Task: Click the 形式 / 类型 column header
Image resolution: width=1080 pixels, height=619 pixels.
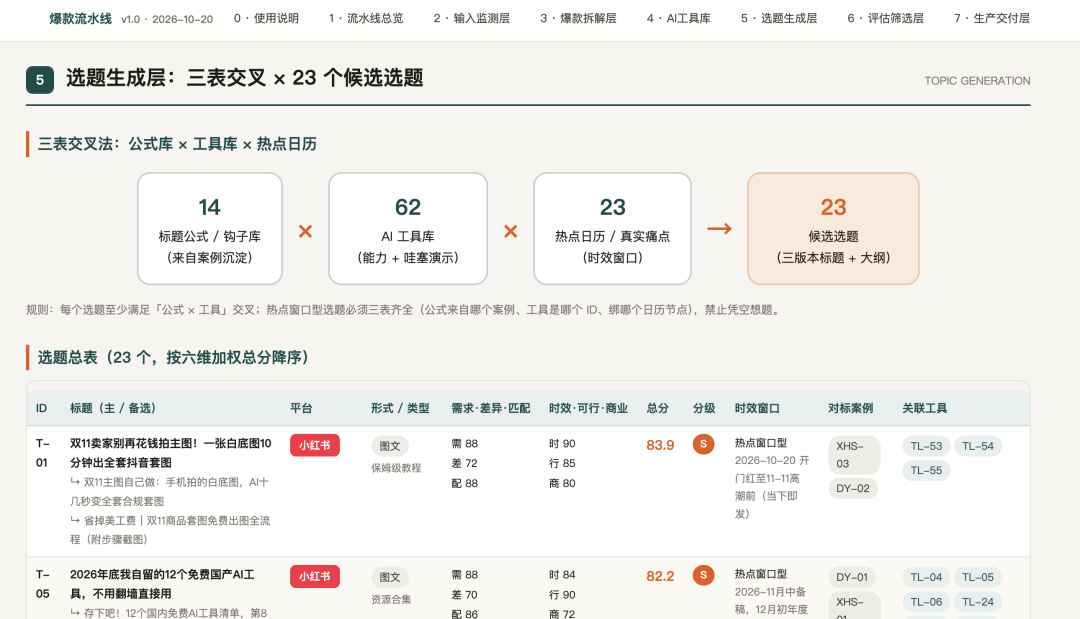Action: click(400, 408)
